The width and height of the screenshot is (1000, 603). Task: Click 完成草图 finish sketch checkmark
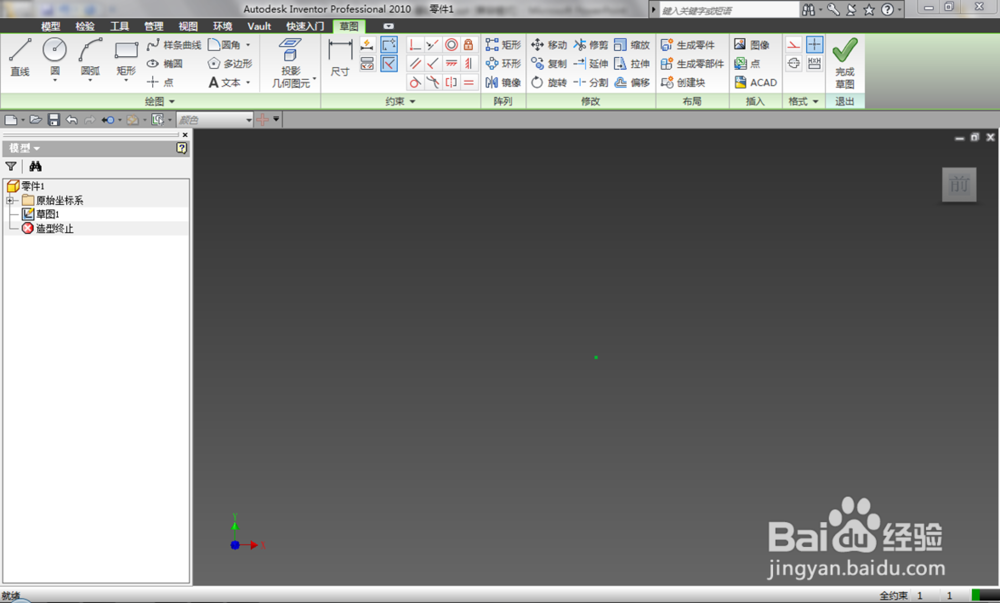click(x=845, y=62)
